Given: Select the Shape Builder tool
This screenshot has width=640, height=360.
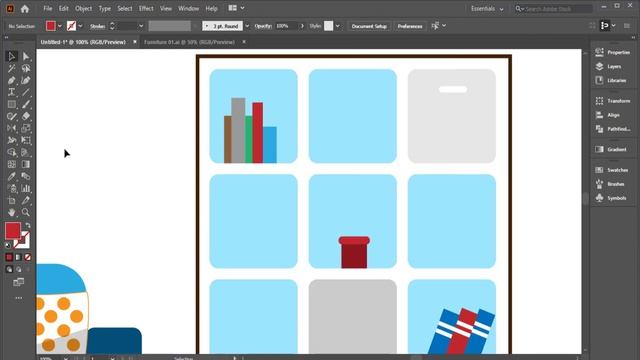Looking at the screenshot, I should point(11,152).
